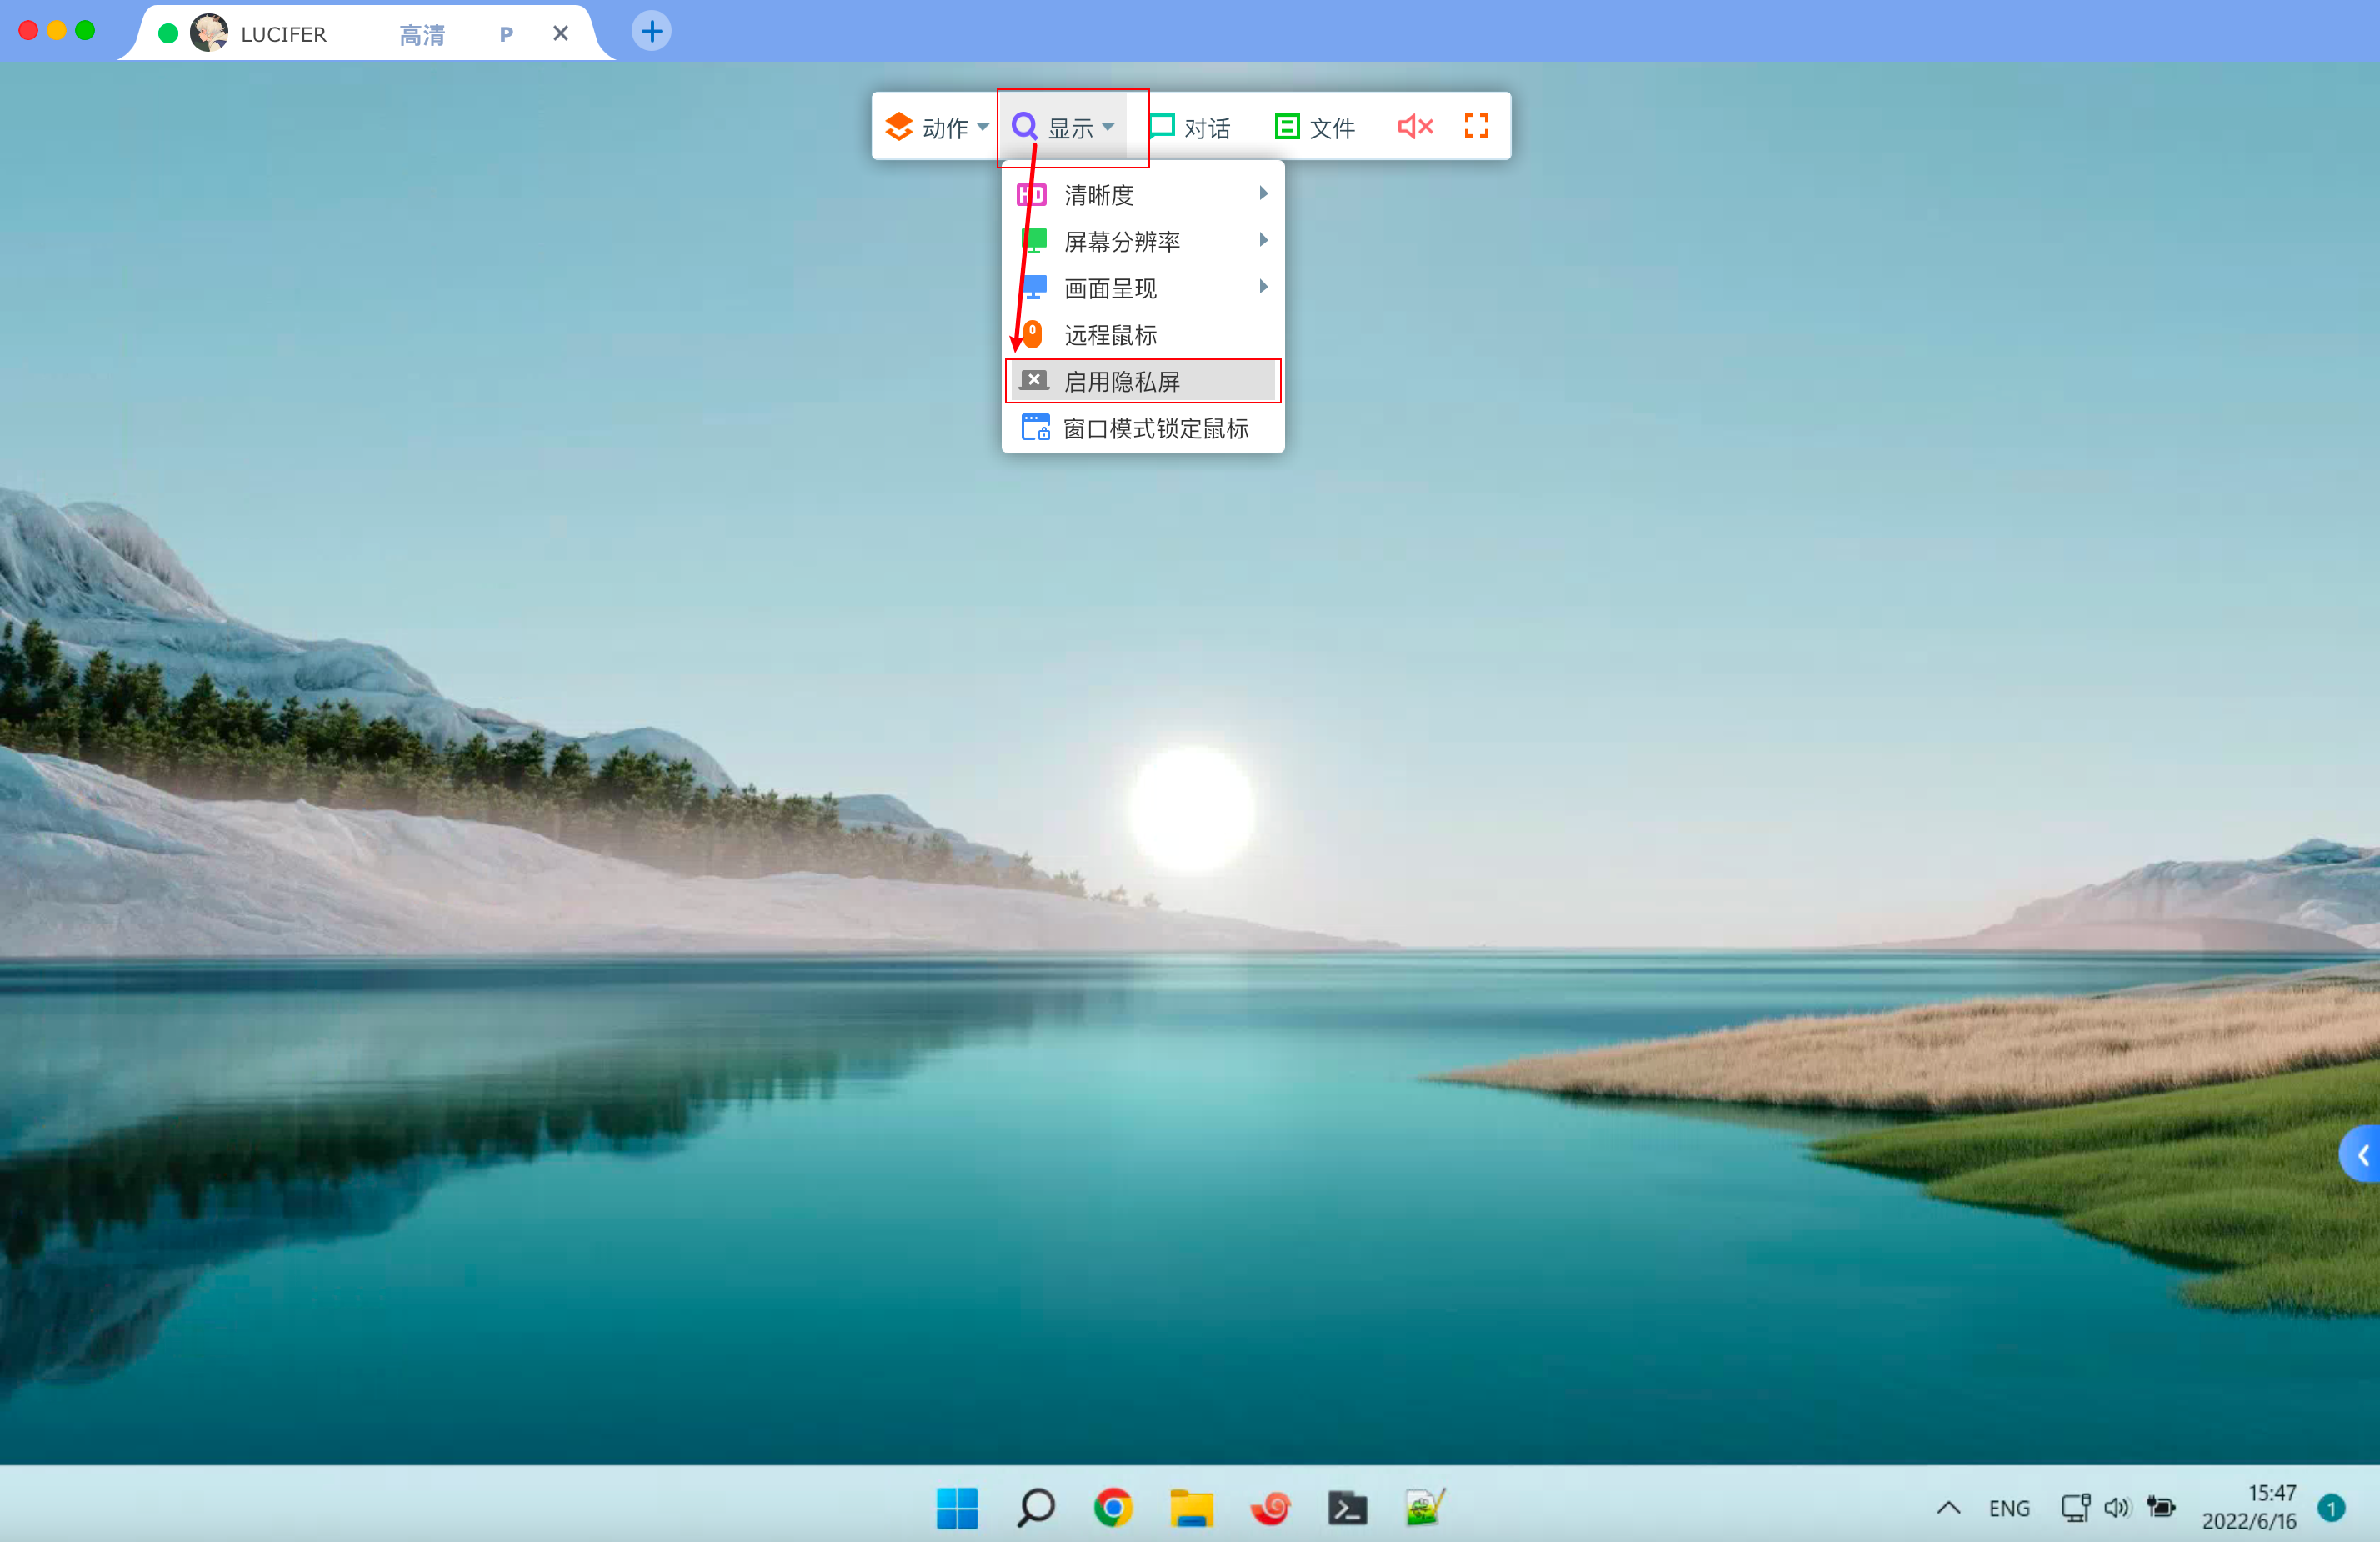Viewport: 2380px width, 1542px height.
Task: Select the LUCIFER session tab
Action: (x=283, y=35)
